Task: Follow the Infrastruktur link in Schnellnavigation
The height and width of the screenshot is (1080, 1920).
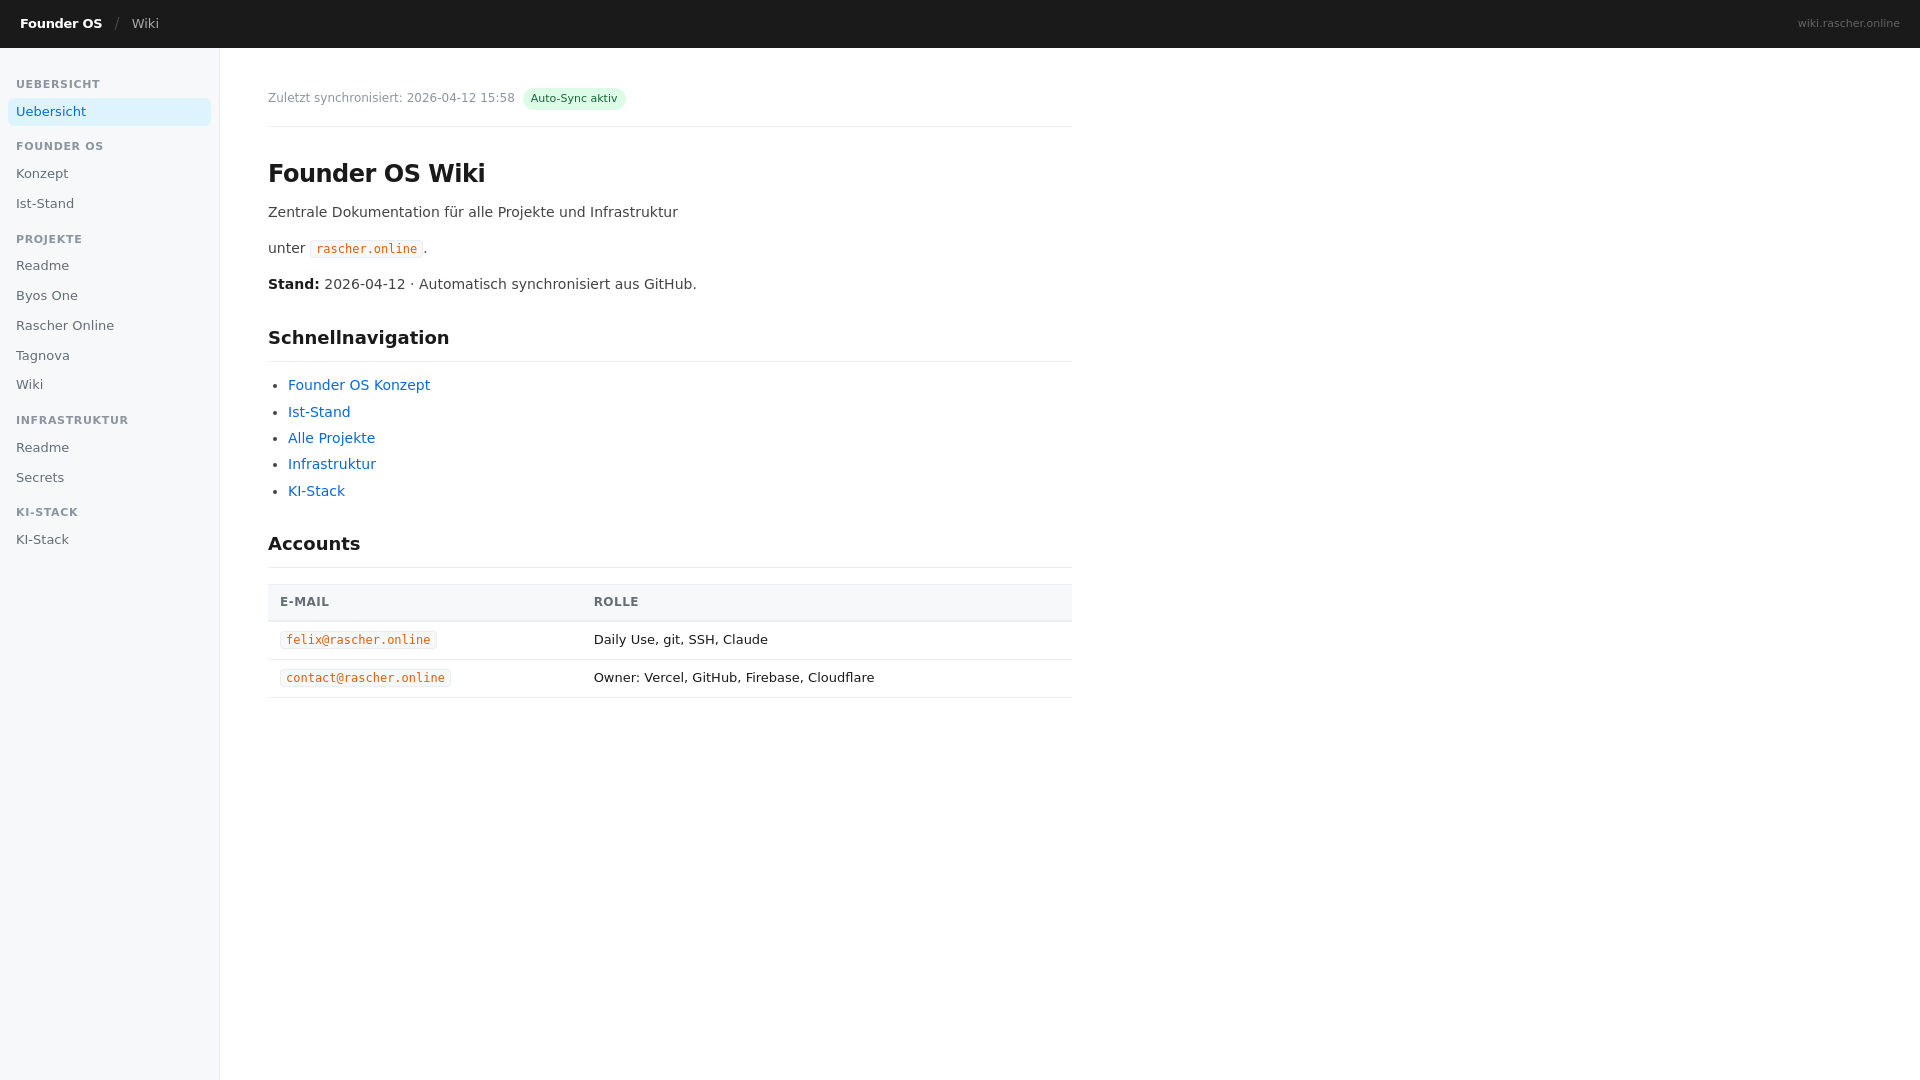Action: pyautogui.click(x=332, y=464)
